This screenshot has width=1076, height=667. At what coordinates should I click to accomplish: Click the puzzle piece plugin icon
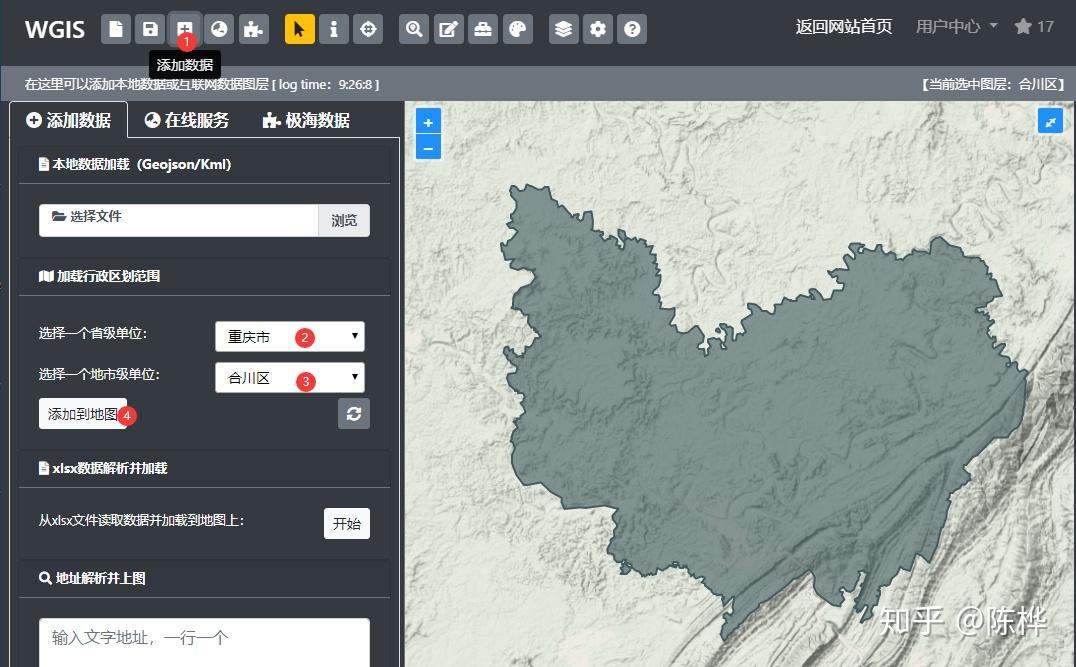253,29
